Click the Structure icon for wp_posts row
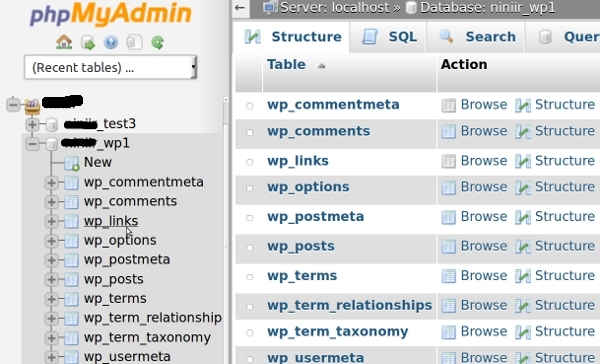This screenshot has height=364, width=600. [x=523, y=247]
